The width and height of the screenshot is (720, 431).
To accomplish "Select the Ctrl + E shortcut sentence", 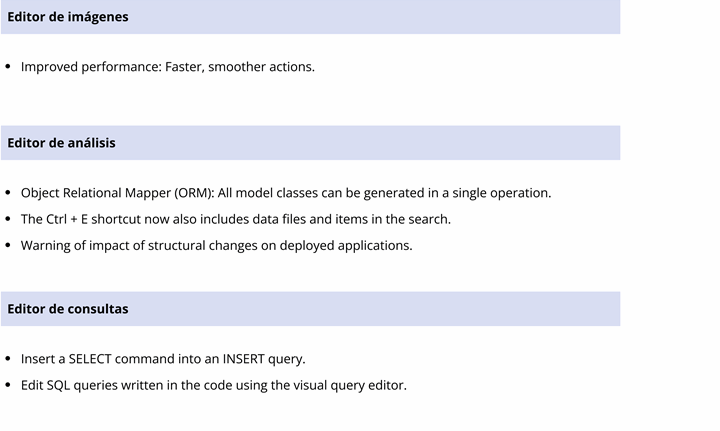I will pyautogui.click(x=236, y=219).
